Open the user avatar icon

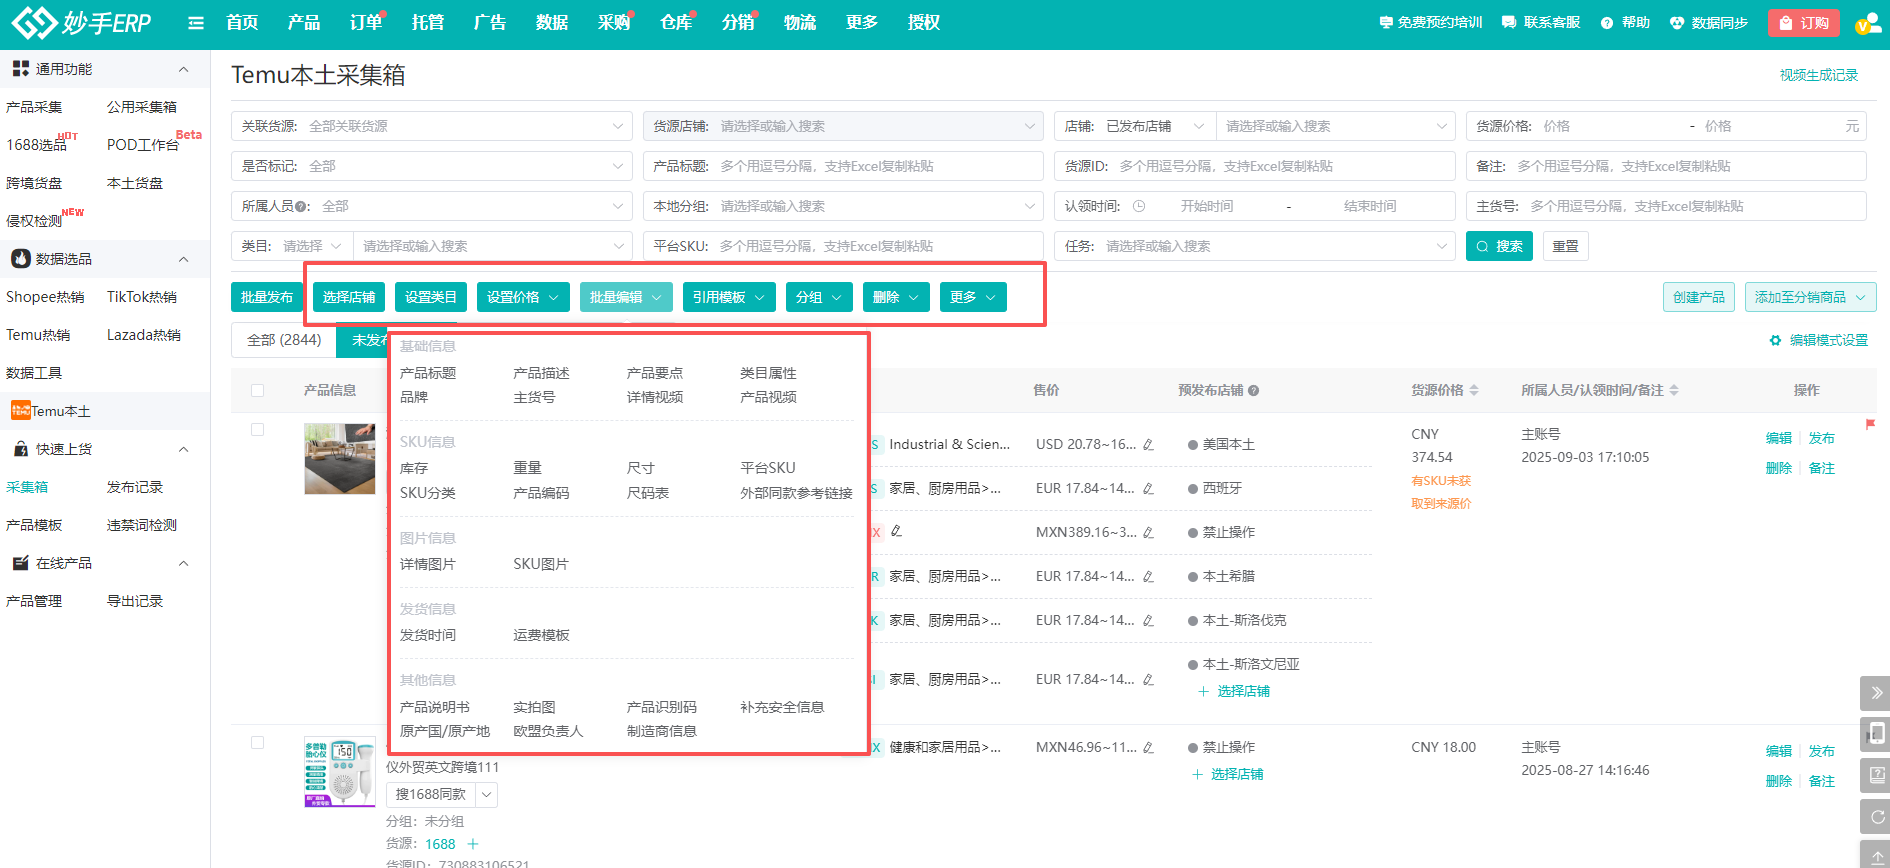coord(1867,23)
